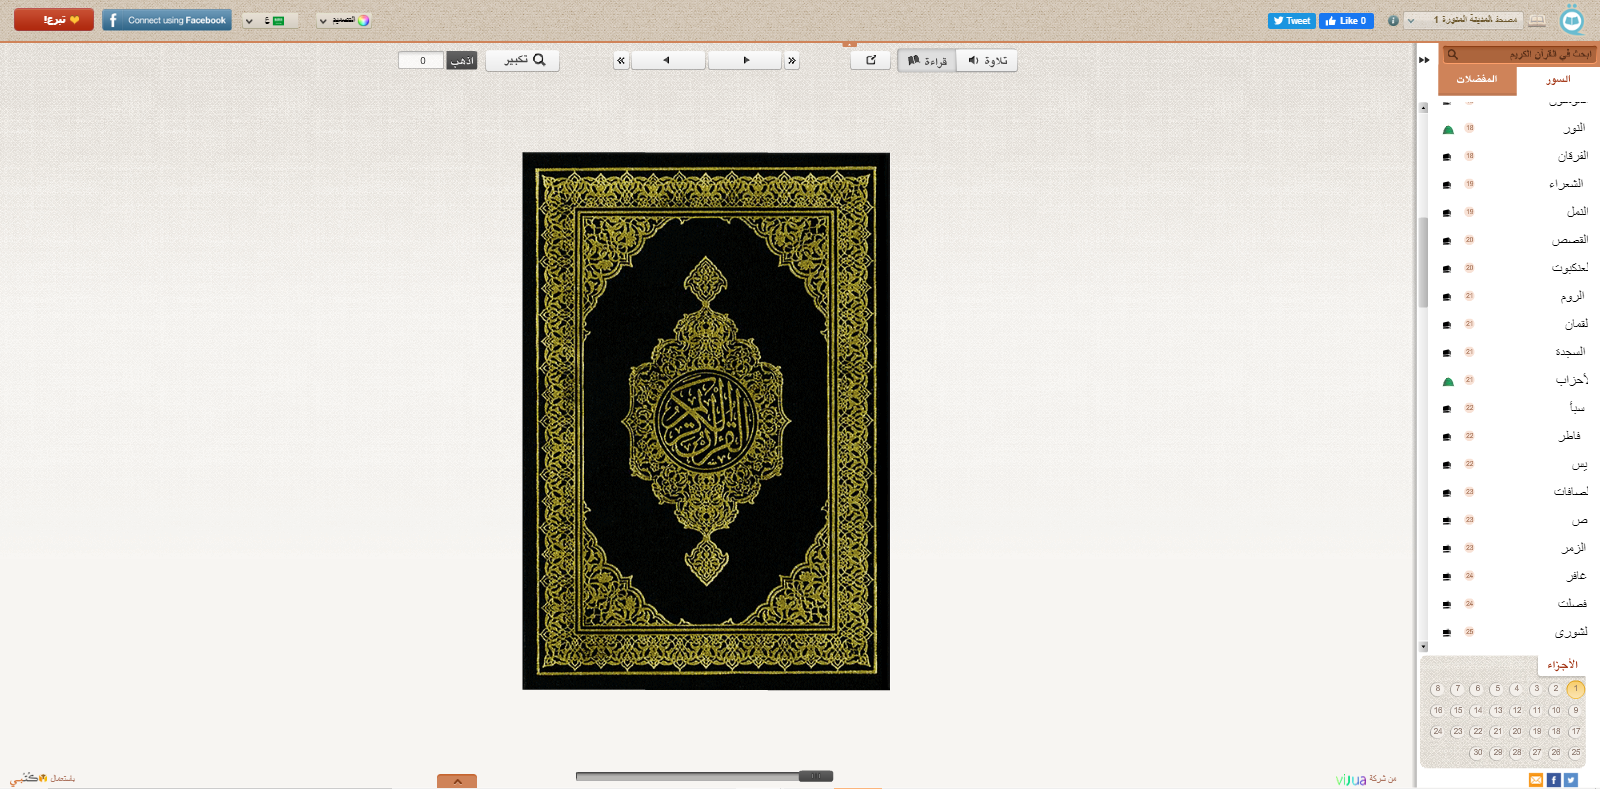
Task: Select surah Al-Qasas (القصص)
Action: (1570, 240)
